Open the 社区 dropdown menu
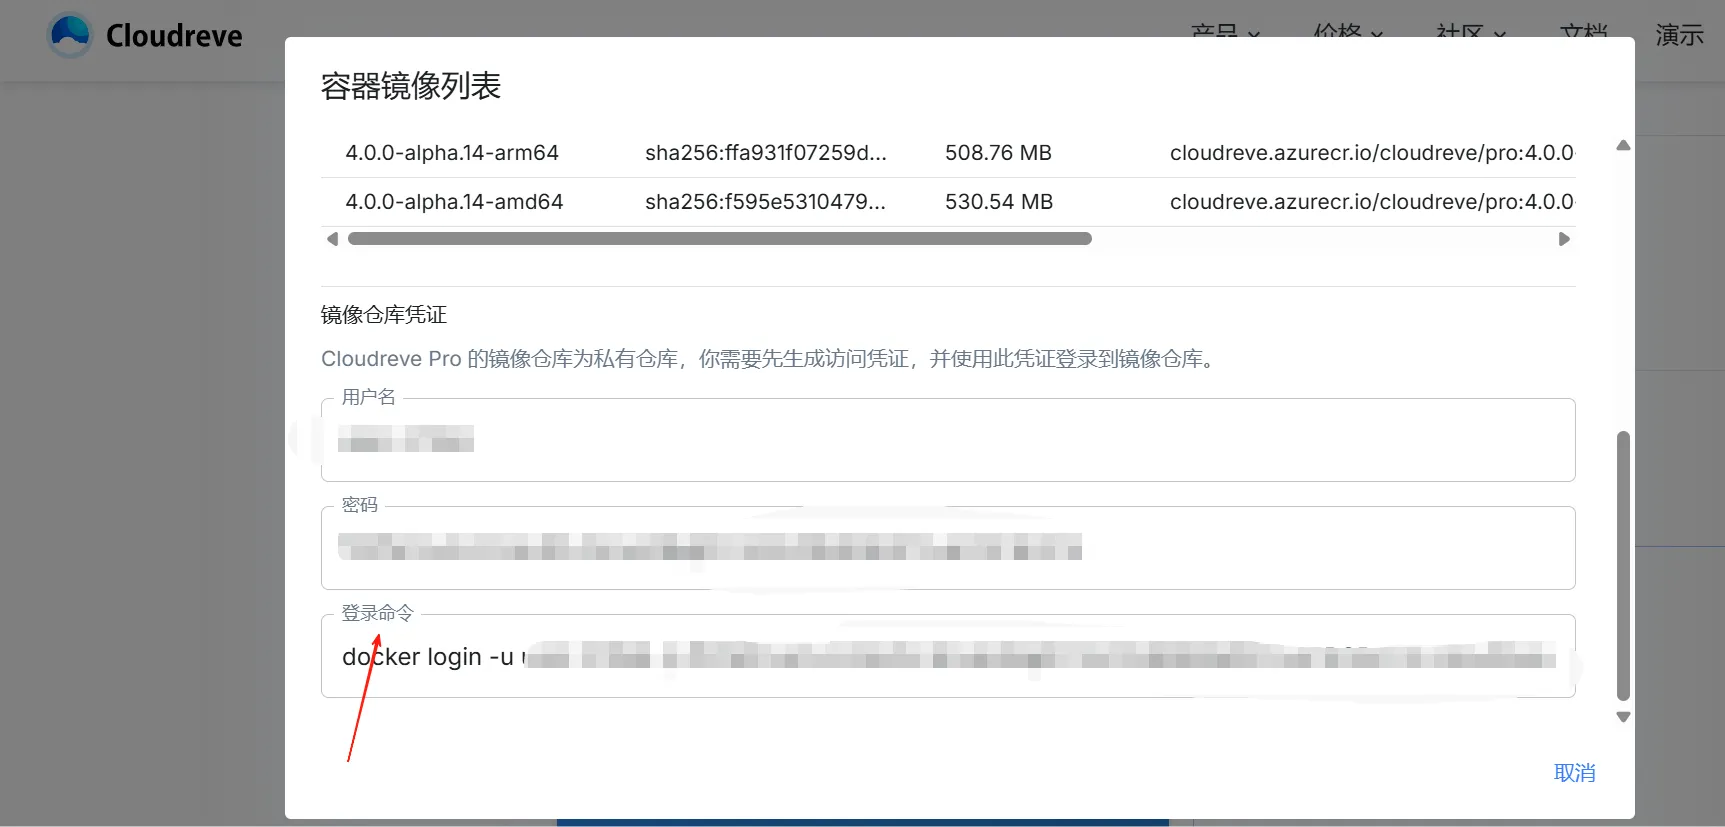Viewport: 1725px width, 827px height. [1470, 34]
